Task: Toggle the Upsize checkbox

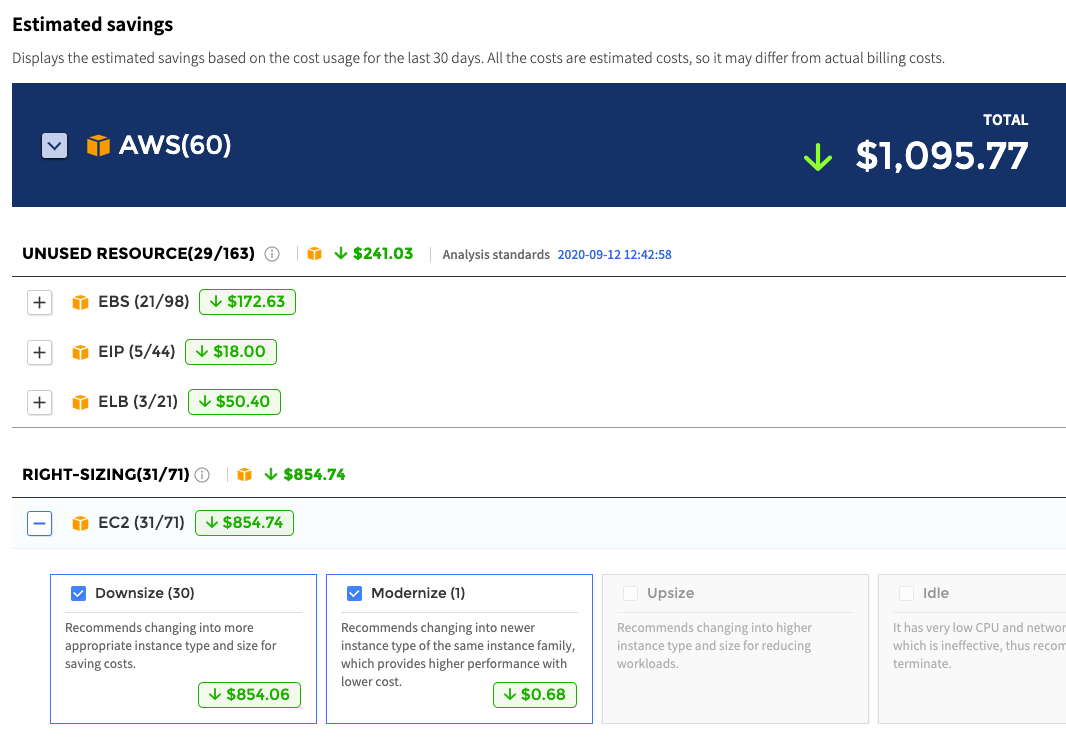Action: coord(630,594)
